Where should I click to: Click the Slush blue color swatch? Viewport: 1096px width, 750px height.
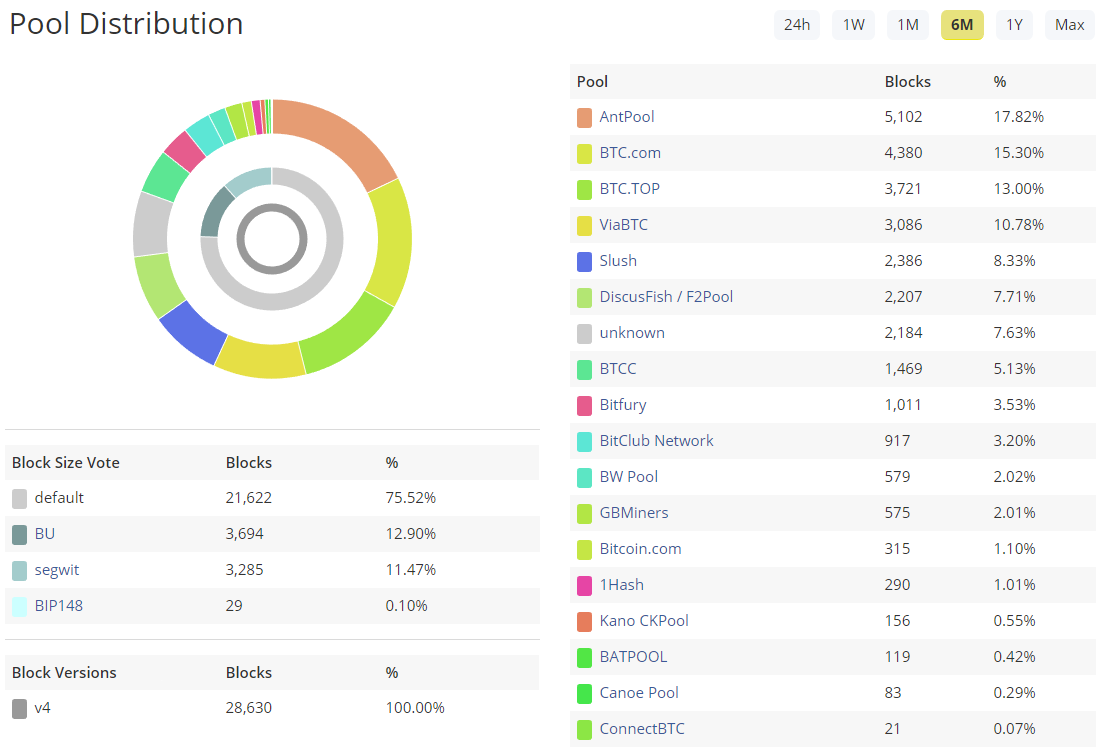pos(585,261)
